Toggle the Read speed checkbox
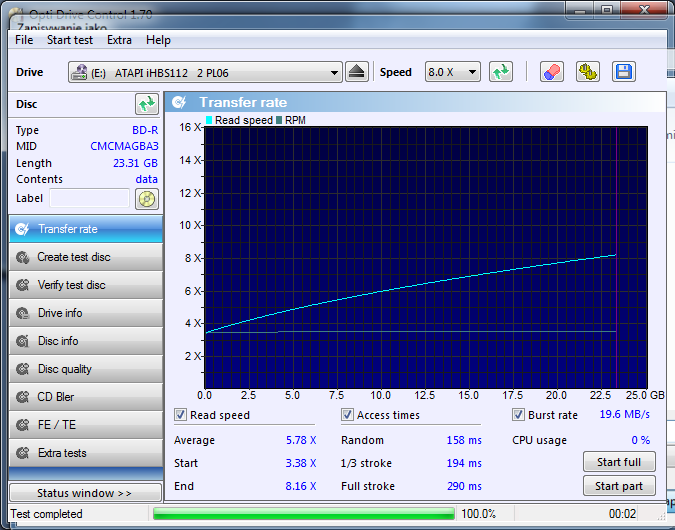The width and height of the screenshot is (675, 530). [180, 415]
